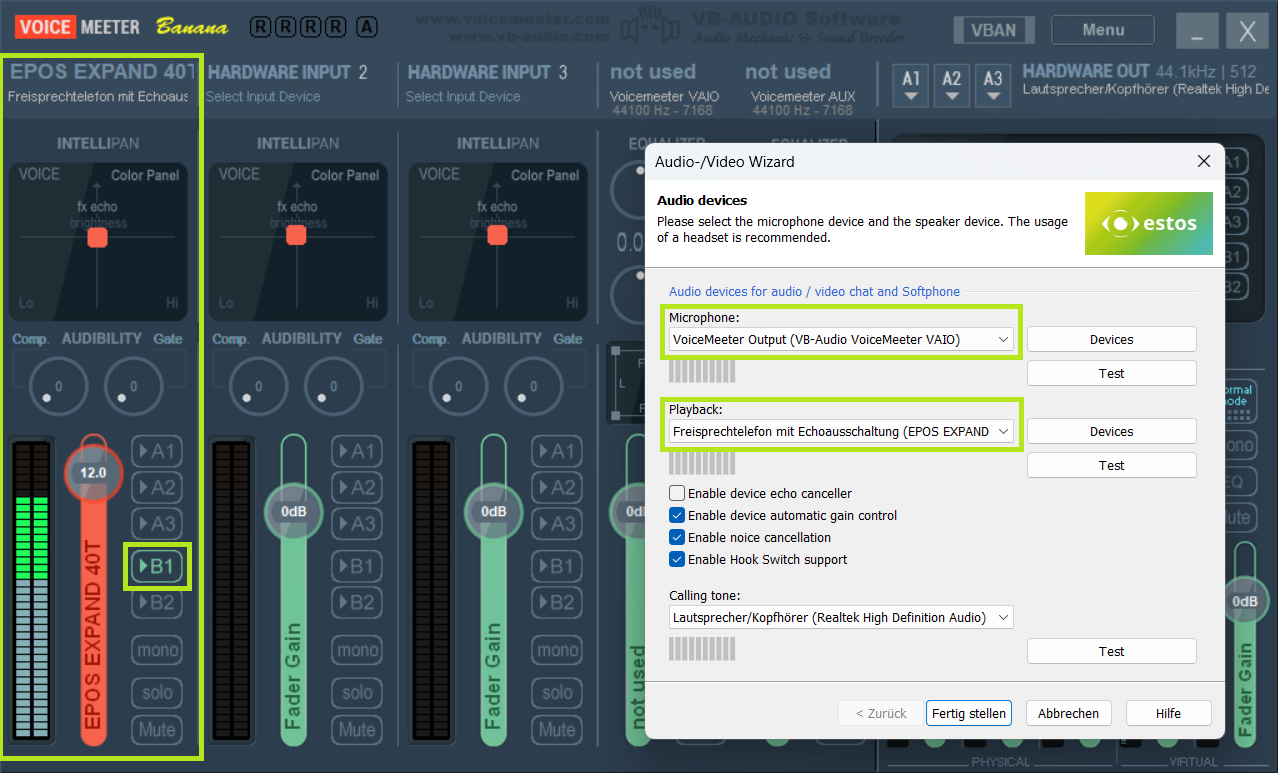Enable device echo canceller checkbox
Screen dimensions: 1278x773
[677, 493]
